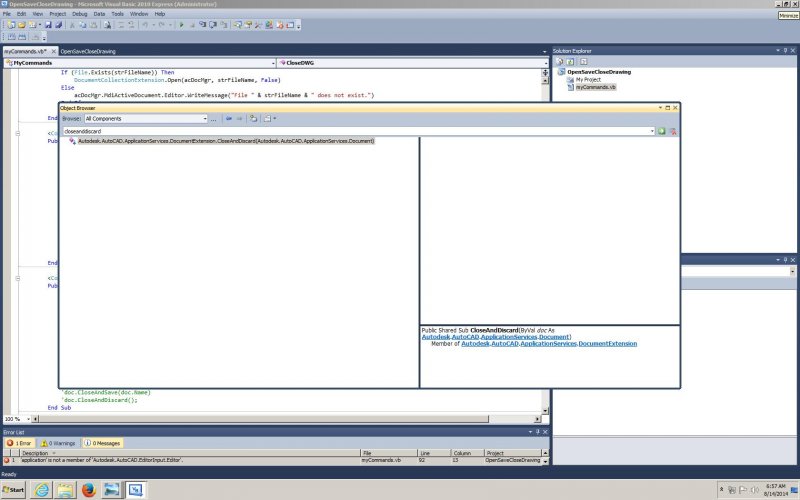The height and width of the screenshot is (500, 800).
Task: Open the 100 % zoom dropdown
Action: coord(28,419)
